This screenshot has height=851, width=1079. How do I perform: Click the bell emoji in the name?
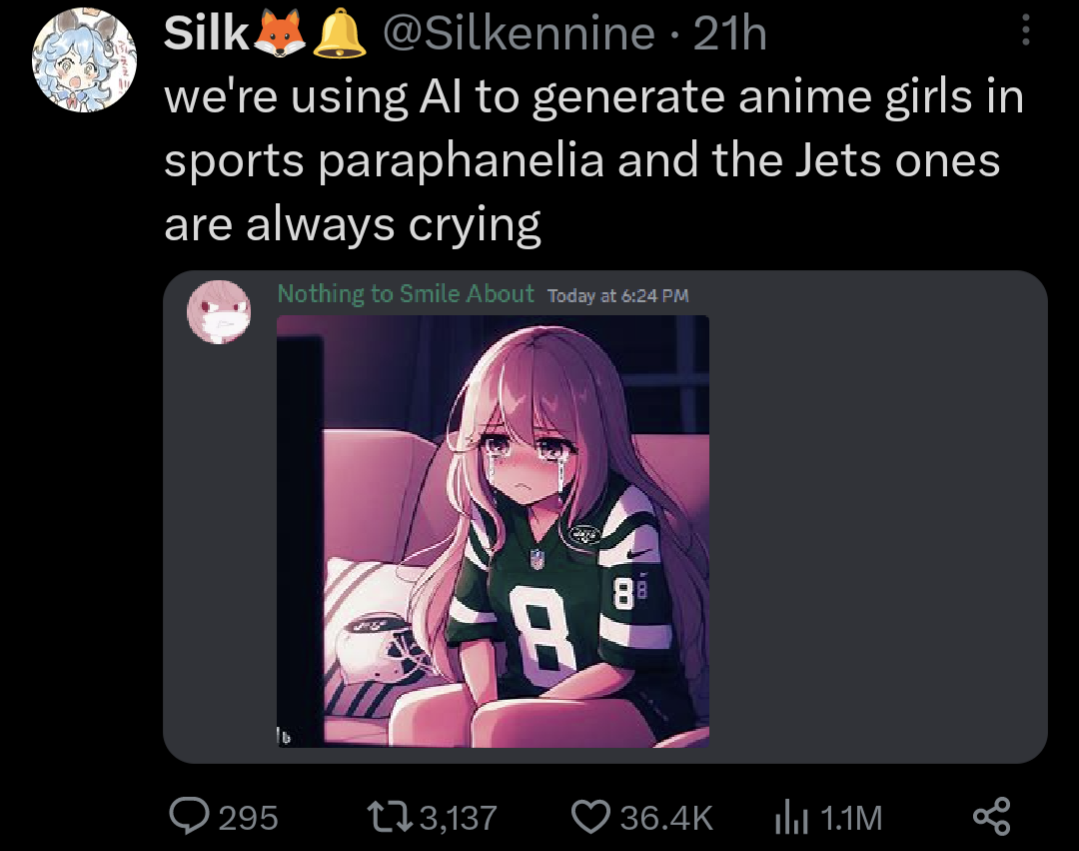(x=339, y=33)
